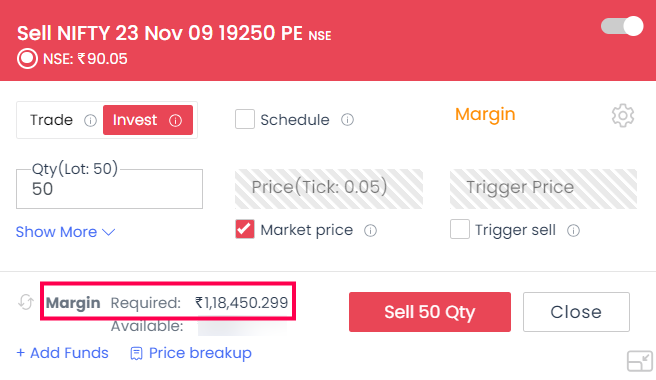Screen dimensions: 656x380
Task: Select the NSE exchange radio button
Action: point(27,59)
